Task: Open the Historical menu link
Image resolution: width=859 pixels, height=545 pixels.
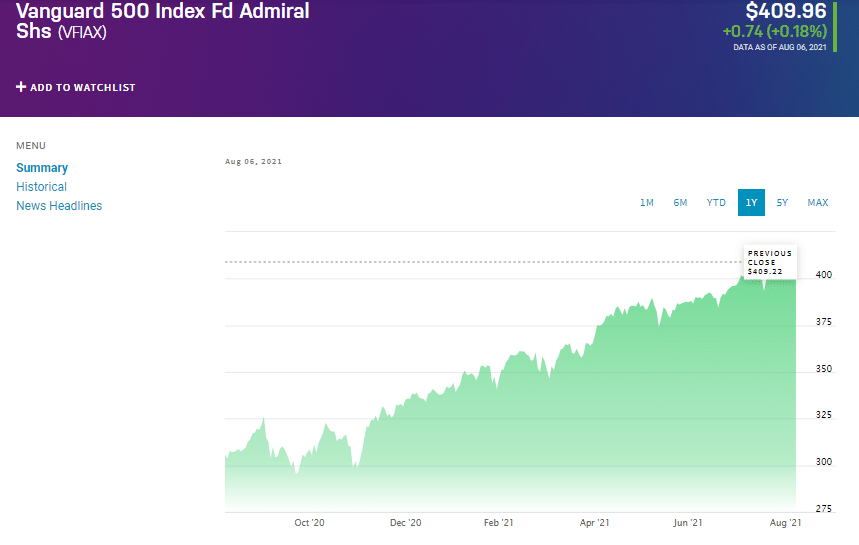Action: tap(42, 187)
